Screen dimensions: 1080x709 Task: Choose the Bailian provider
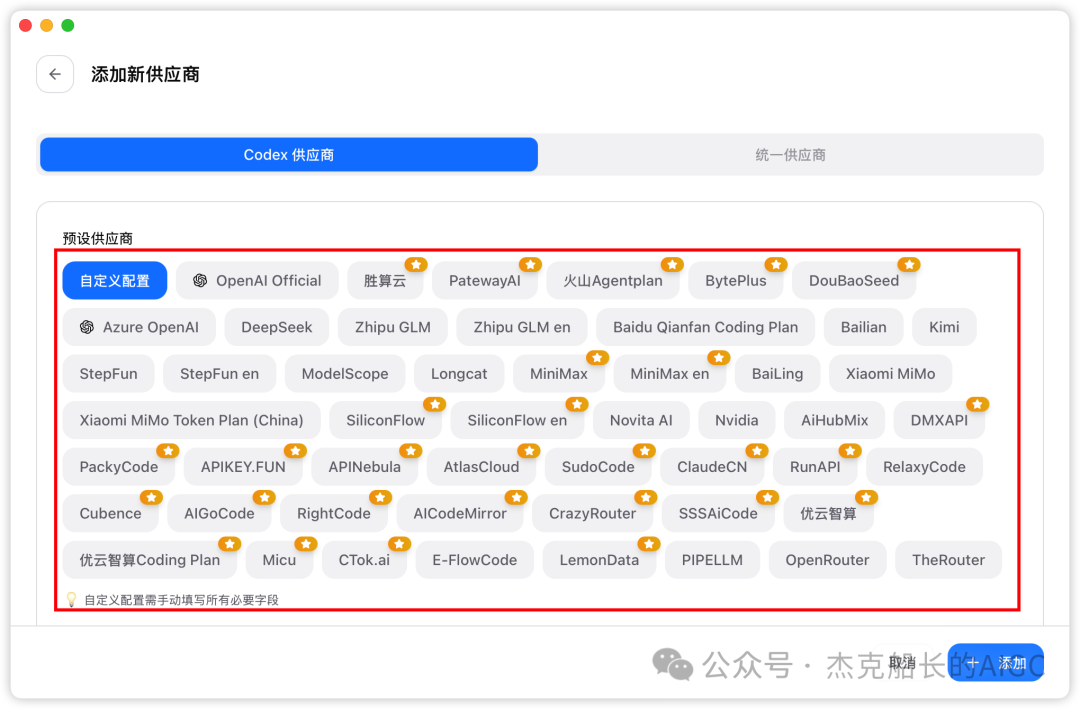tap(864, 327)
